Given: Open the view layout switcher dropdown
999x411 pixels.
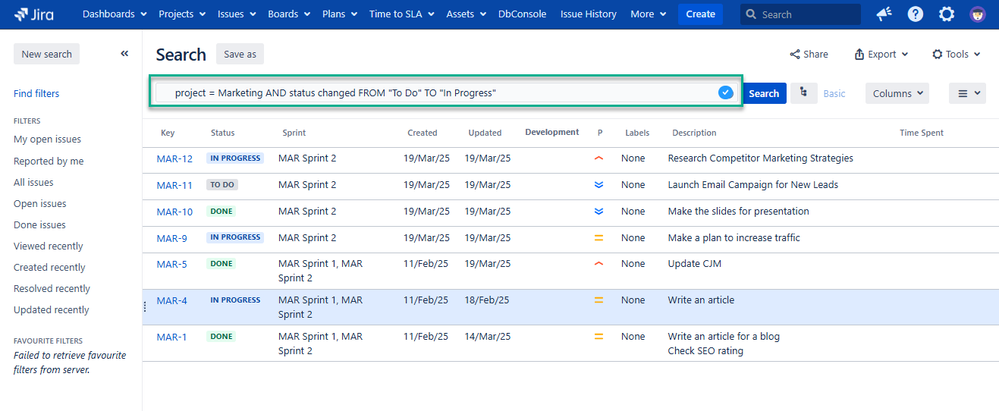Looking at the screenshot, I should click(967, 93).
